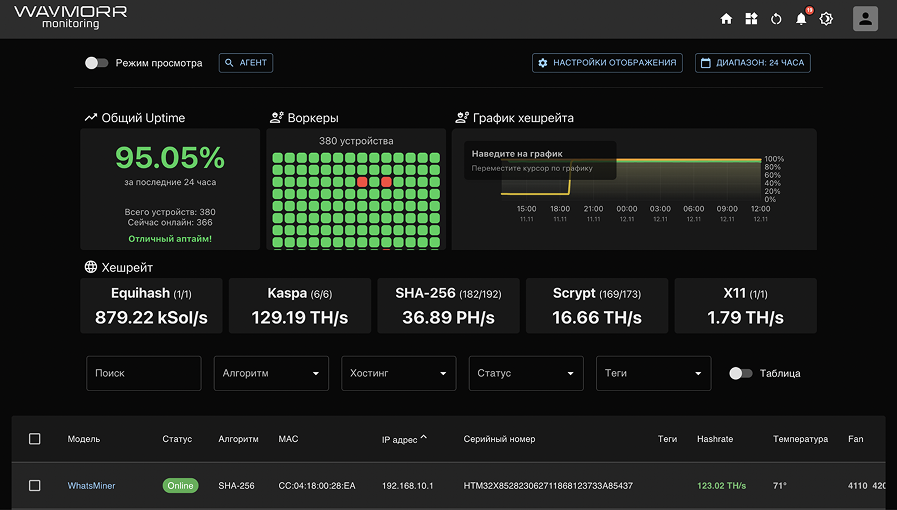Enable the Режим просмотра switch
Image resolution: width=897 pixels, height=510 pixels.
(x=96, y=63)
